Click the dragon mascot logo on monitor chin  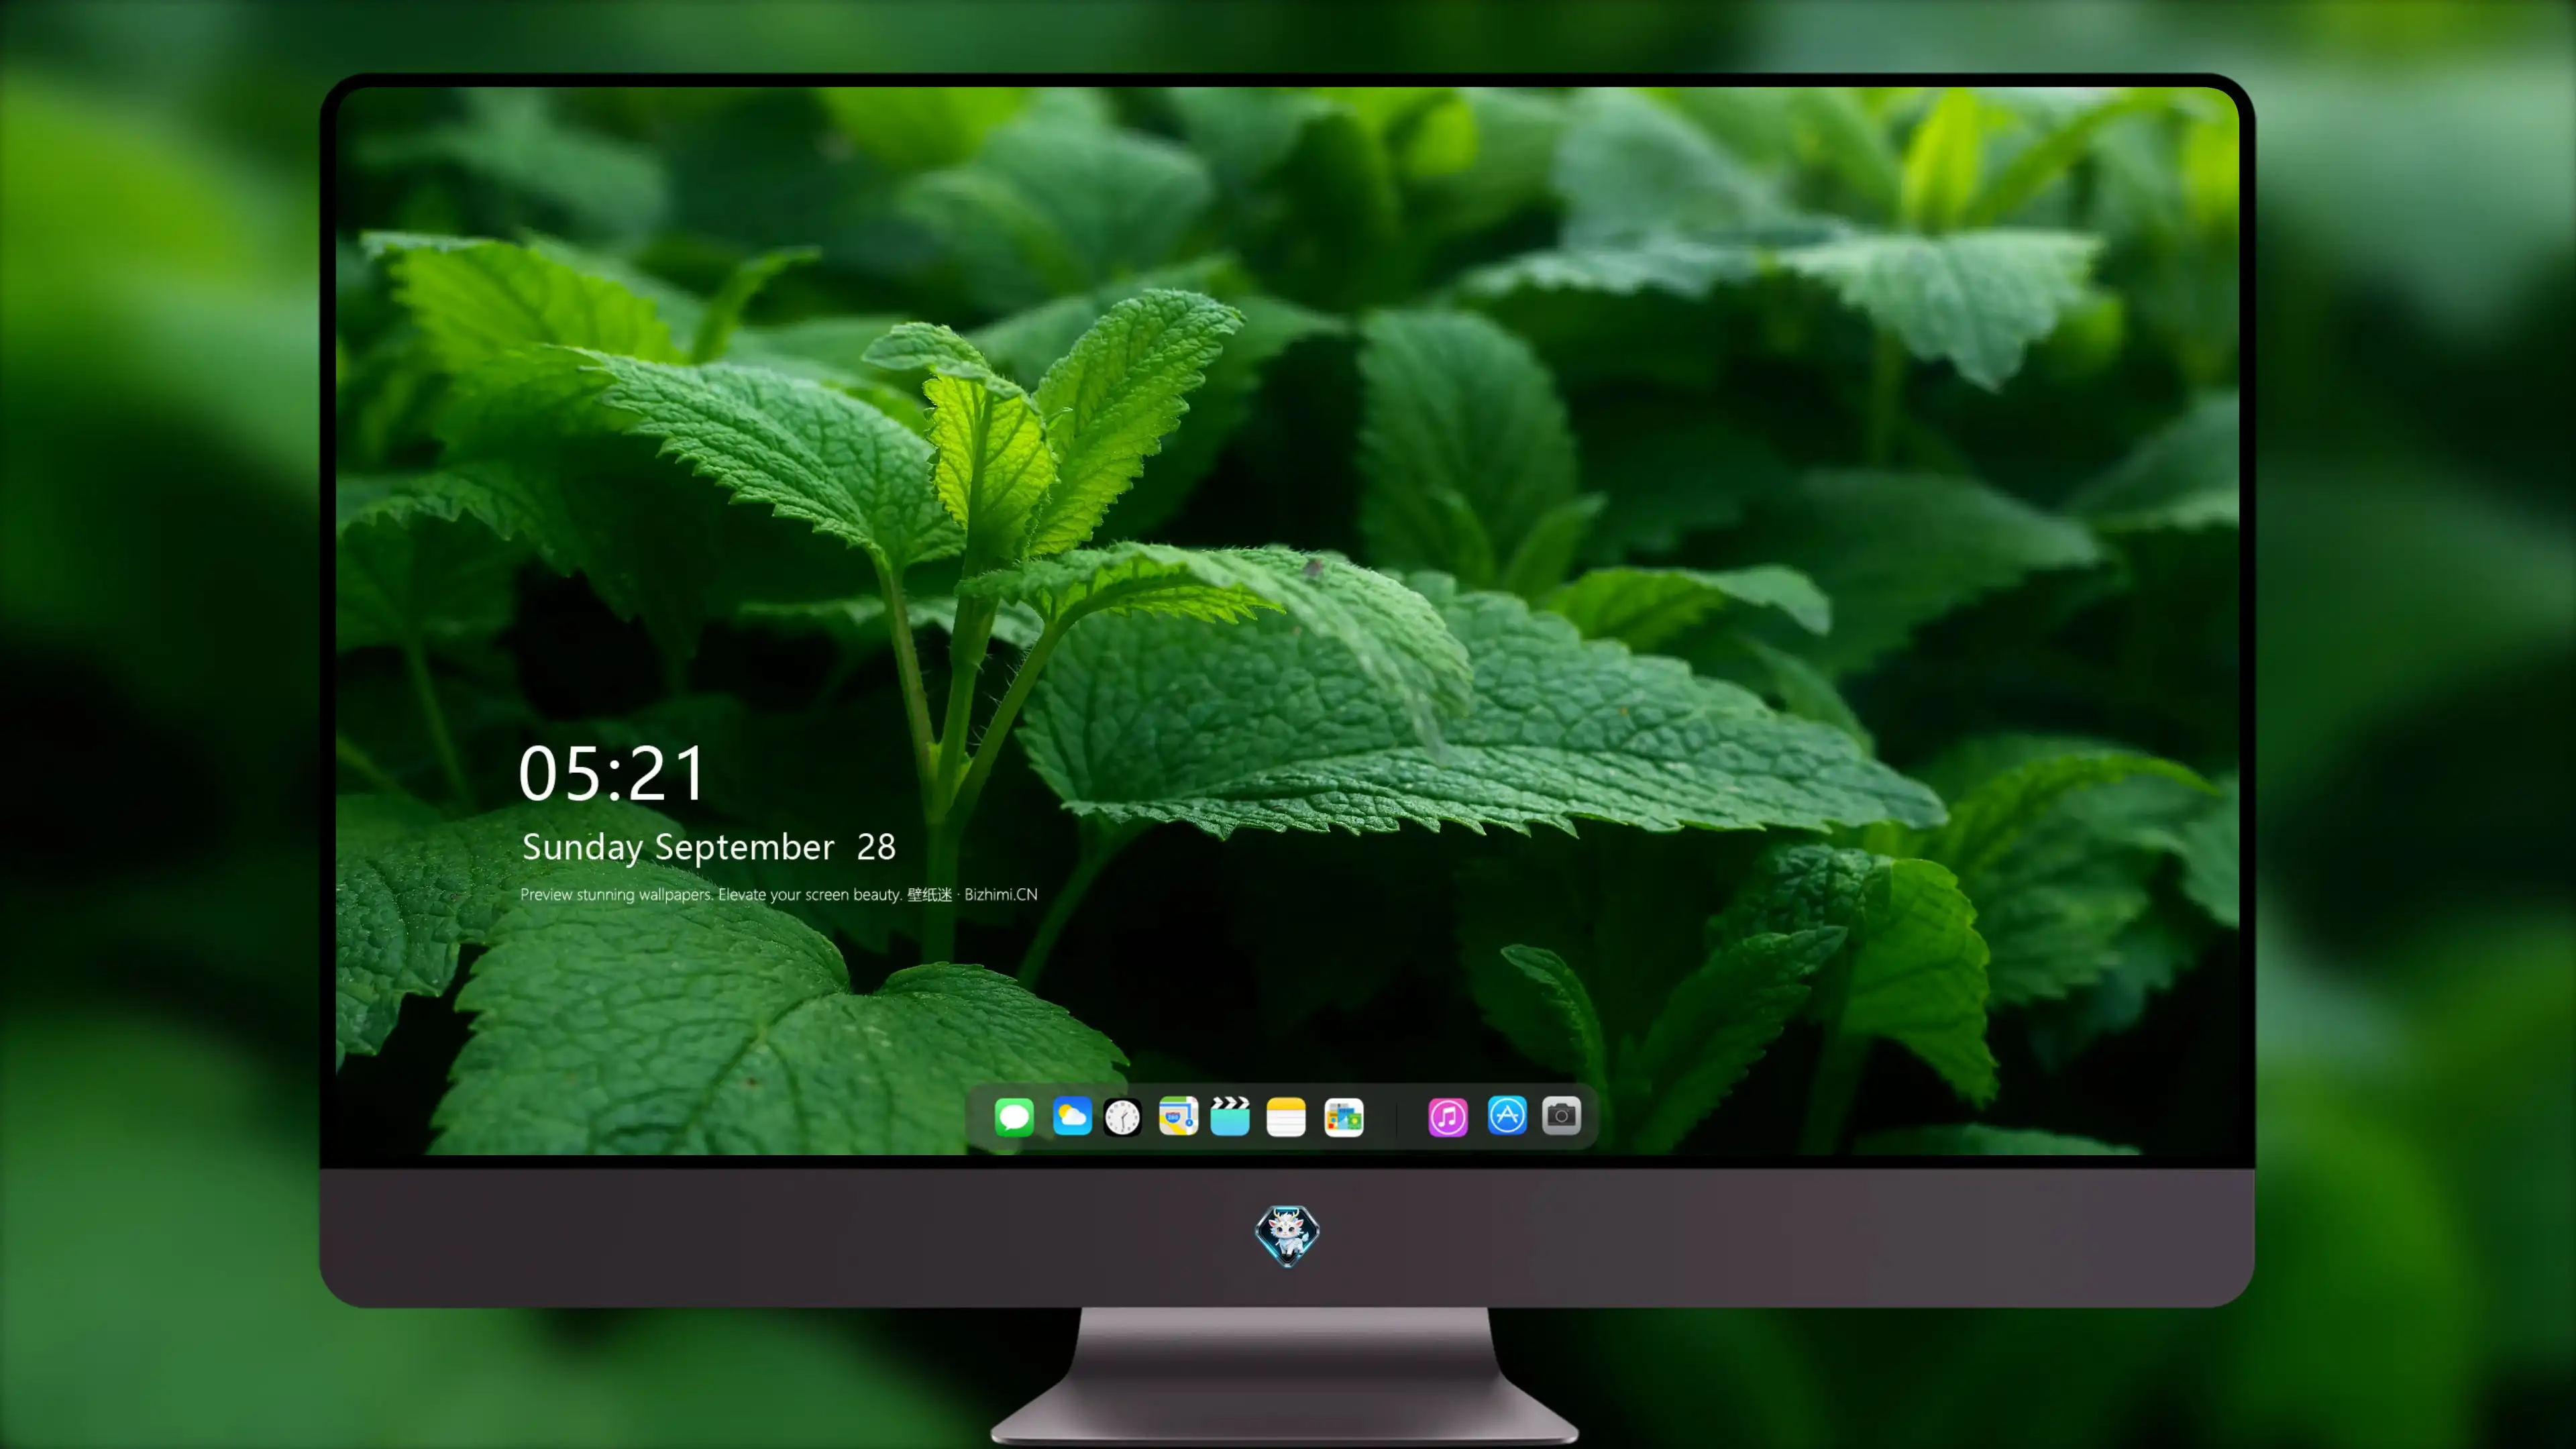click(1287, 1236)
